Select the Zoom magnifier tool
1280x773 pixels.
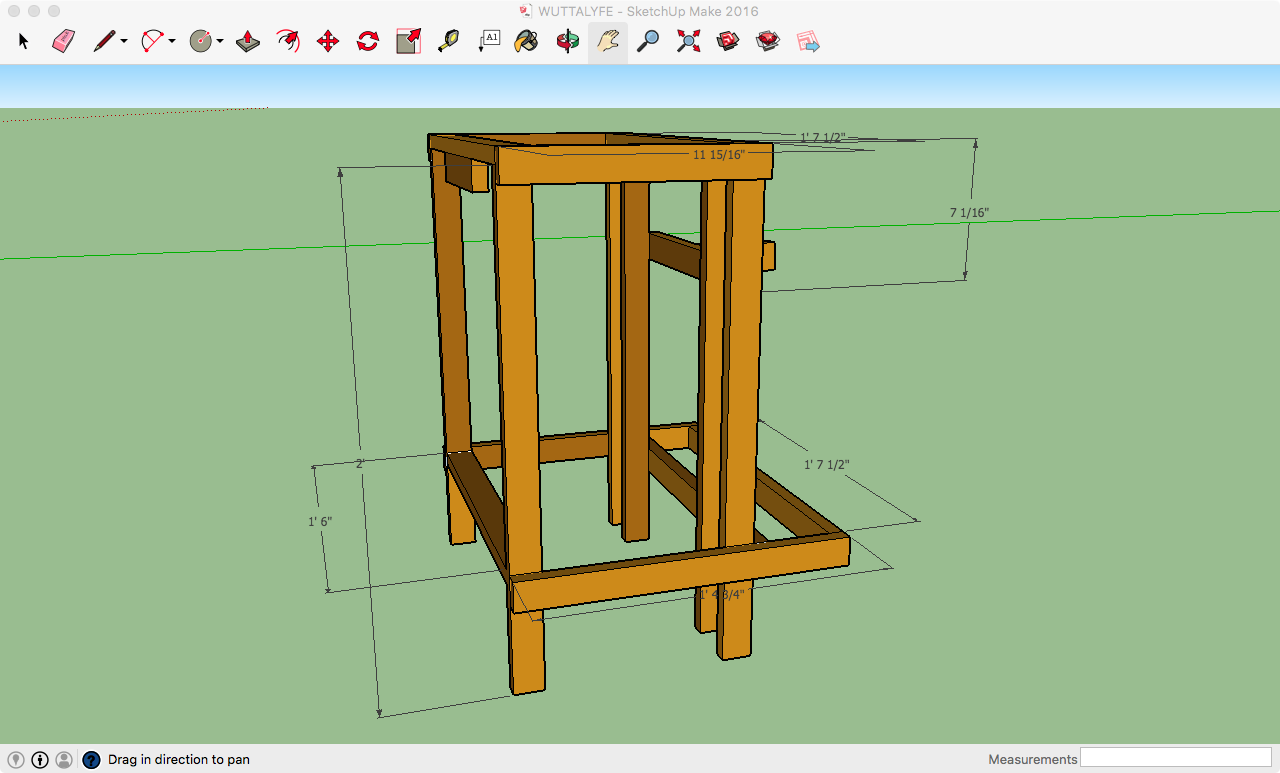pos(648,41)
